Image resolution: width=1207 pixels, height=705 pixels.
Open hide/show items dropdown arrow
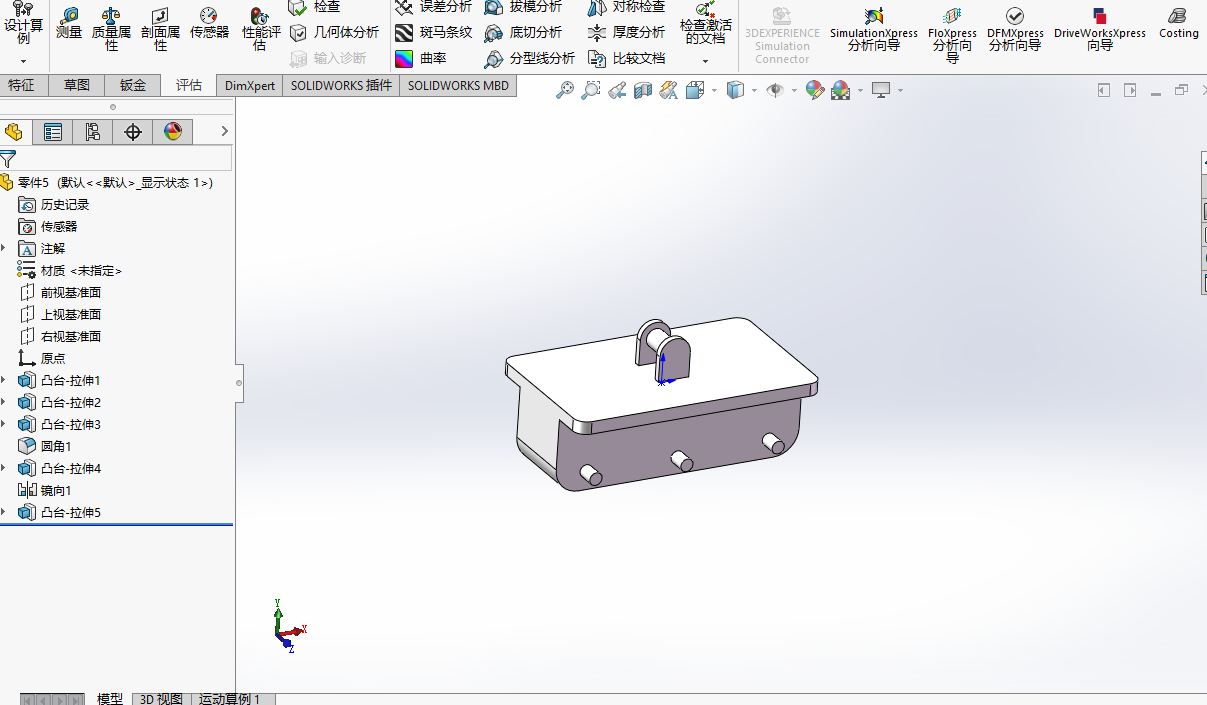(x=794, y=91)
